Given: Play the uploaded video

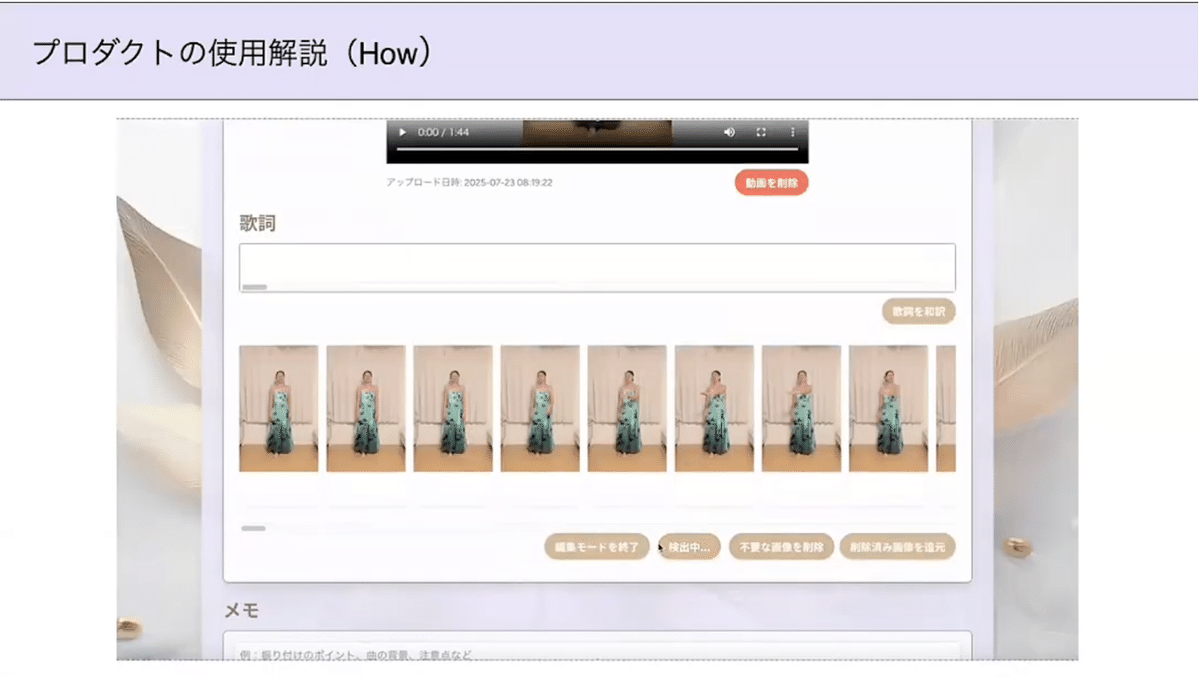Looking at the screenshot, I should 403,132.
